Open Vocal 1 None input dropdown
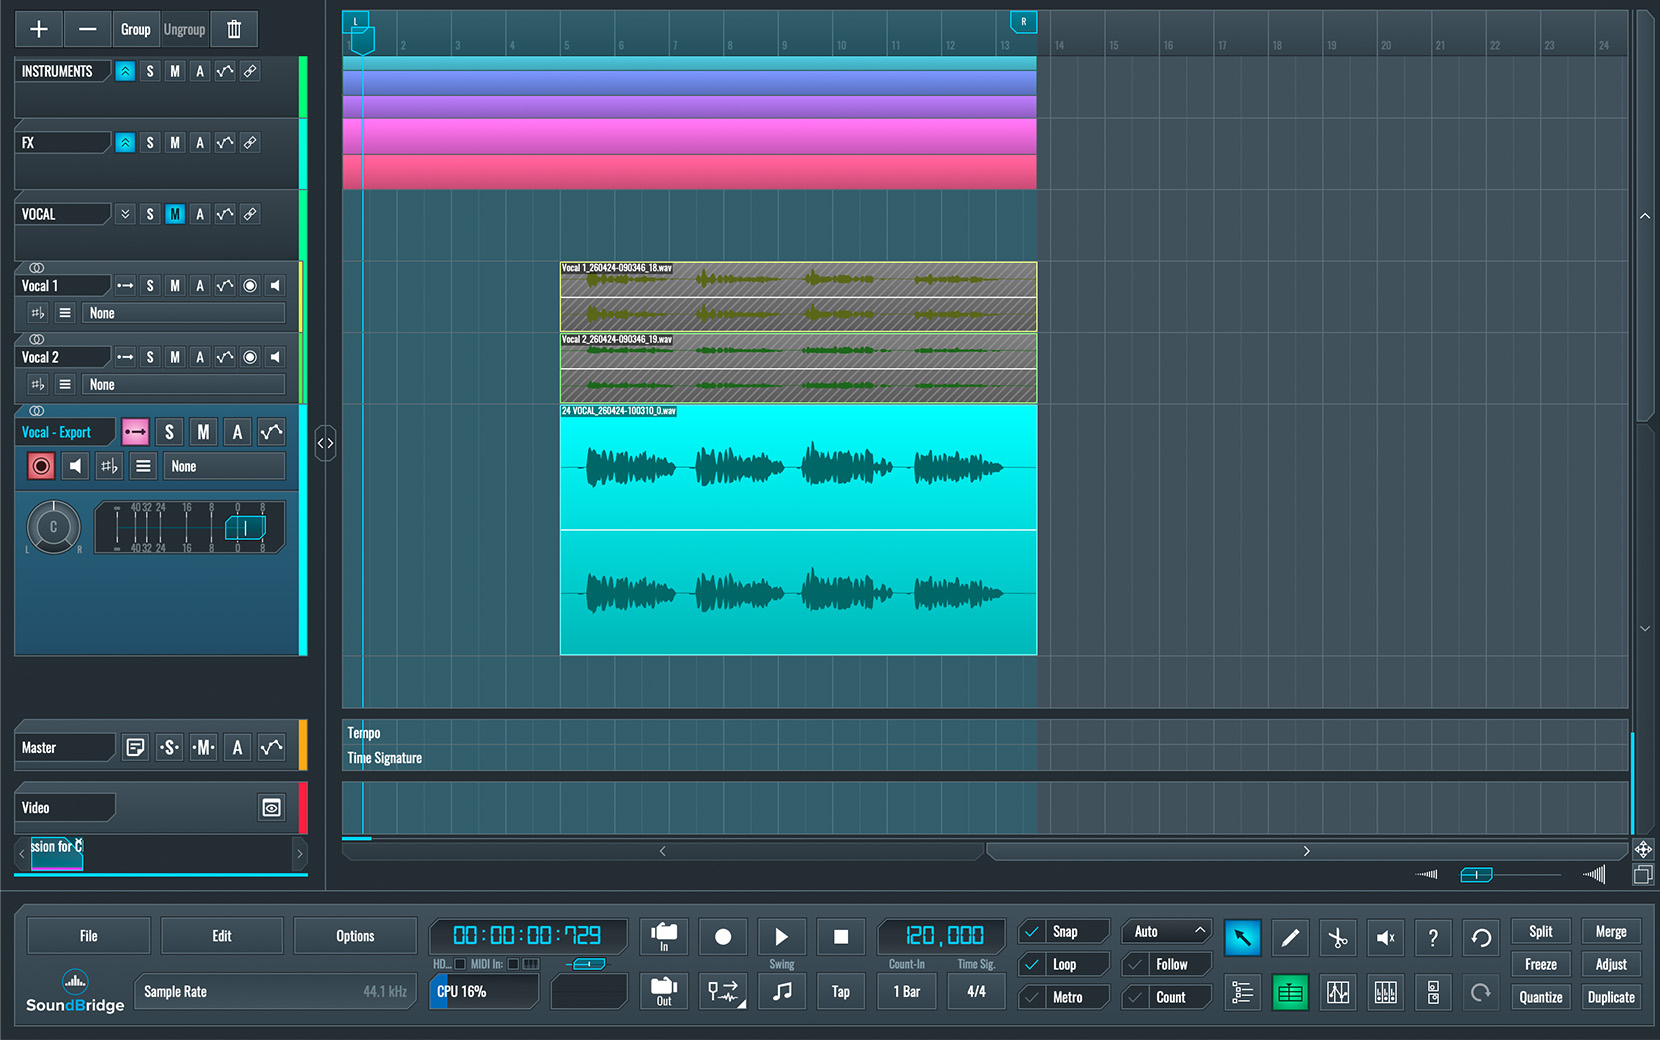The width and height of the screenshot is (1660, 1040). (183, 314)
